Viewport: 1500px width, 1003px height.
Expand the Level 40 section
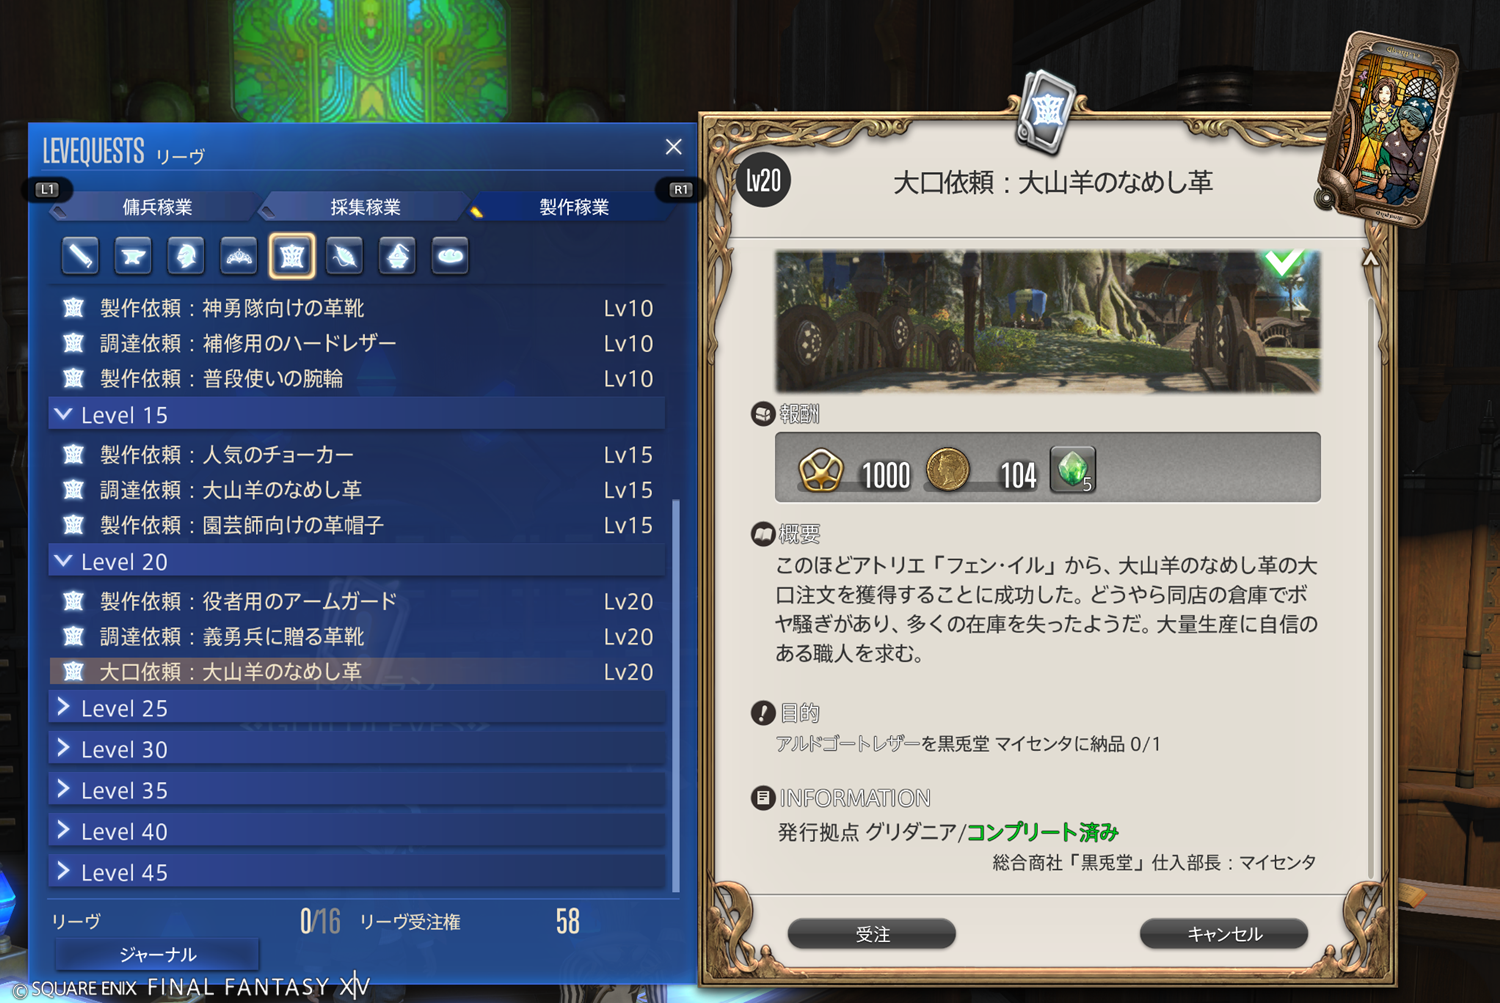click(x=356, y=831)
